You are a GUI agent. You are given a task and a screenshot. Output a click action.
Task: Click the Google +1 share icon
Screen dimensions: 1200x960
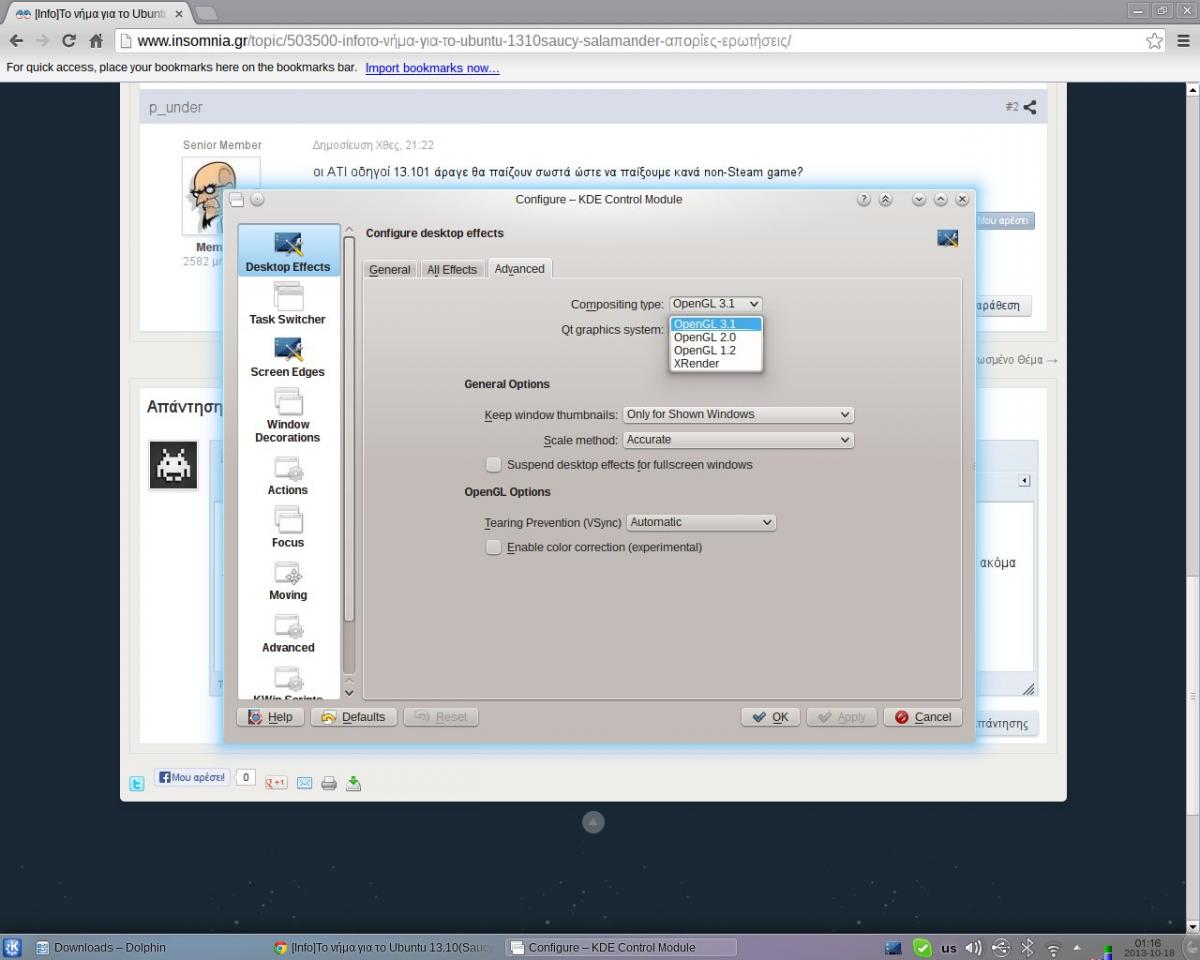coord(276,782)
